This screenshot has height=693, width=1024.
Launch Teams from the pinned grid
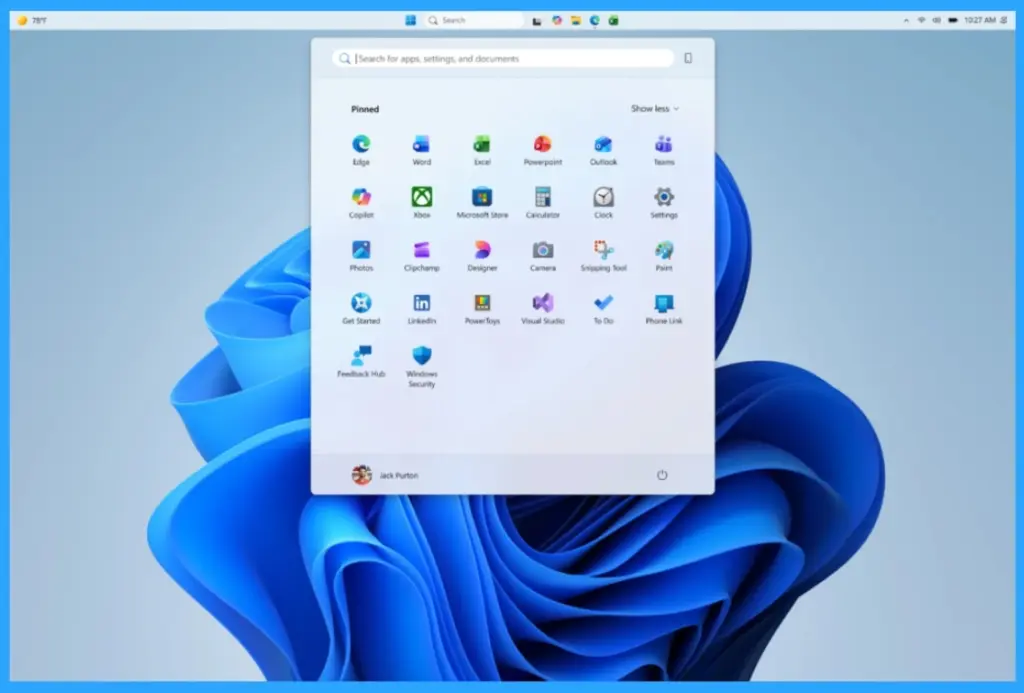[664, 150]
